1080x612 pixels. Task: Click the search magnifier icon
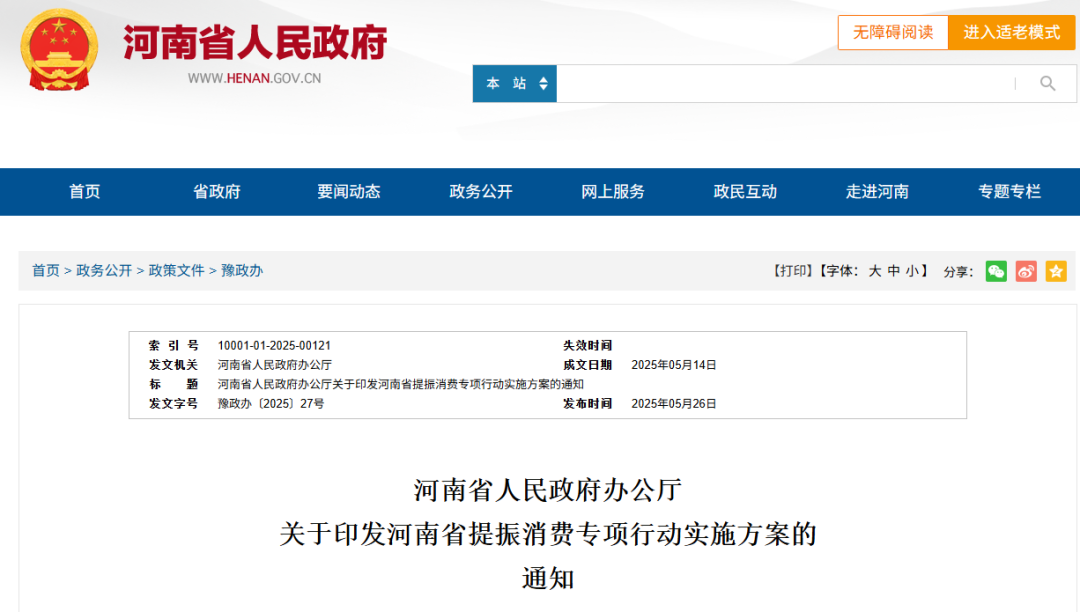tap(1047, 84)
